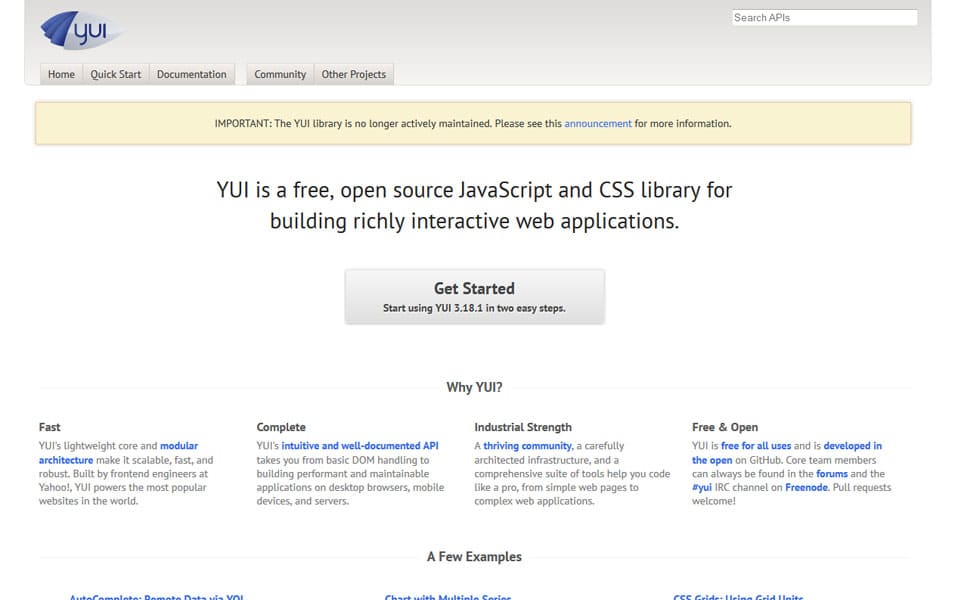Open the Other Projects tab

point(353,74)
